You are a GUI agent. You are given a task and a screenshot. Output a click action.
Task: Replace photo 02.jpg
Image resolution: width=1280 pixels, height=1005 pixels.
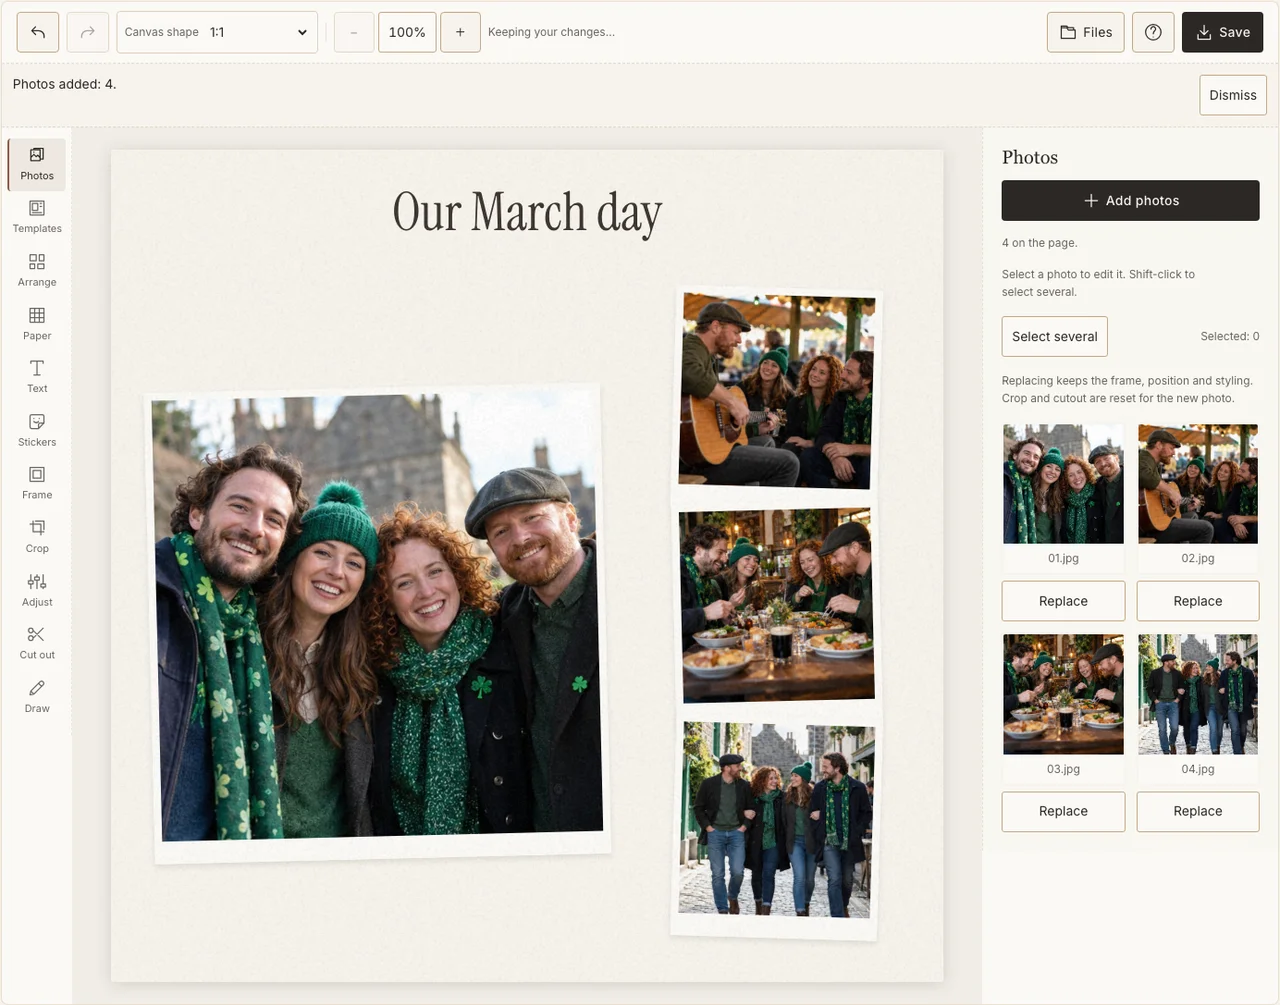(x=1198, y=601)
